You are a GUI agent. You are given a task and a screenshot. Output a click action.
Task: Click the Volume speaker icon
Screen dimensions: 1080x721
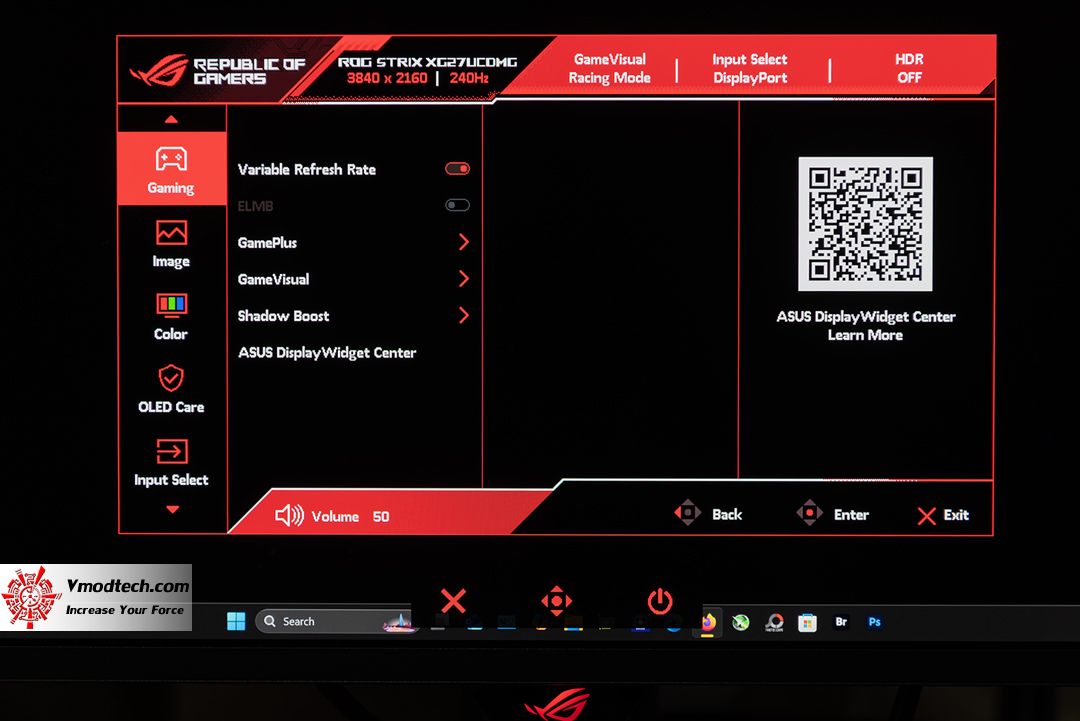point(289,515)
